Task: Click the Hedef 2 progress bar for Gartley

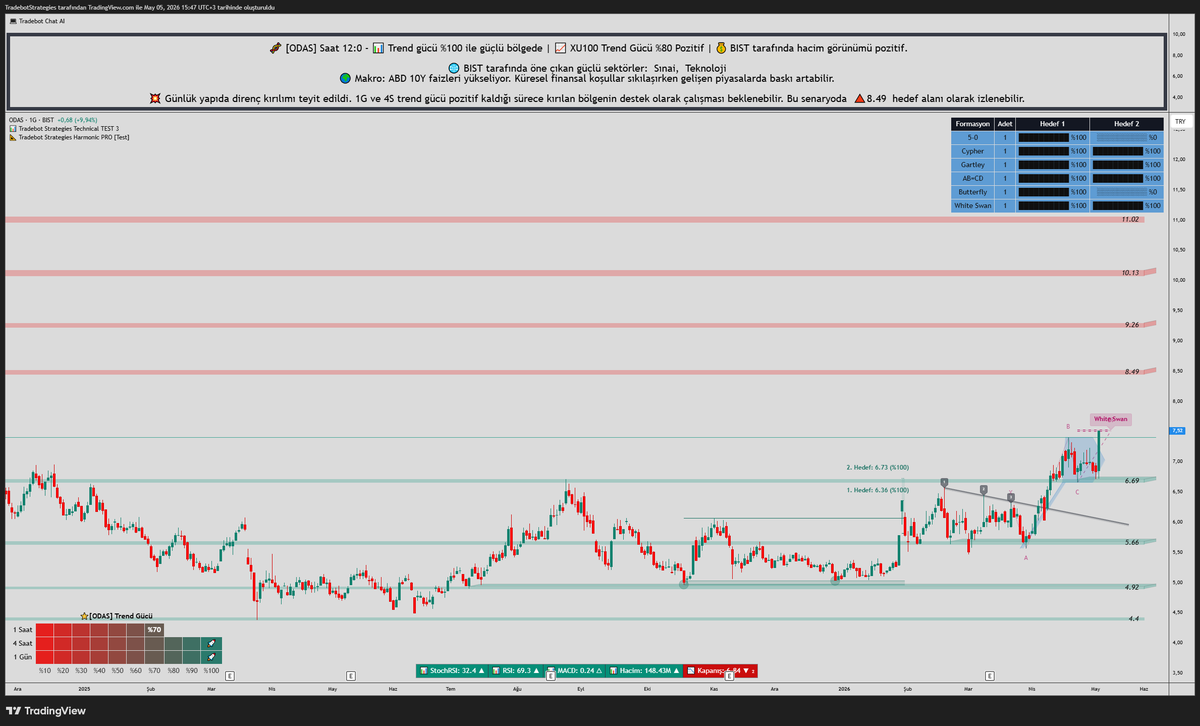Action: tap(1119, 164)
